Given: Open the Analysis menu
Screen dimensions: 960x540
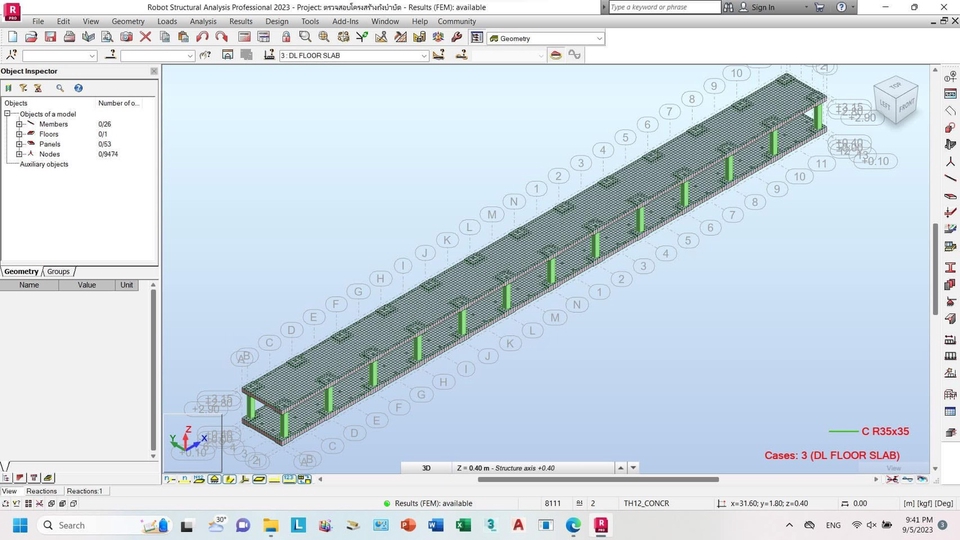Looking at the screenshot, I should point(203,21).
